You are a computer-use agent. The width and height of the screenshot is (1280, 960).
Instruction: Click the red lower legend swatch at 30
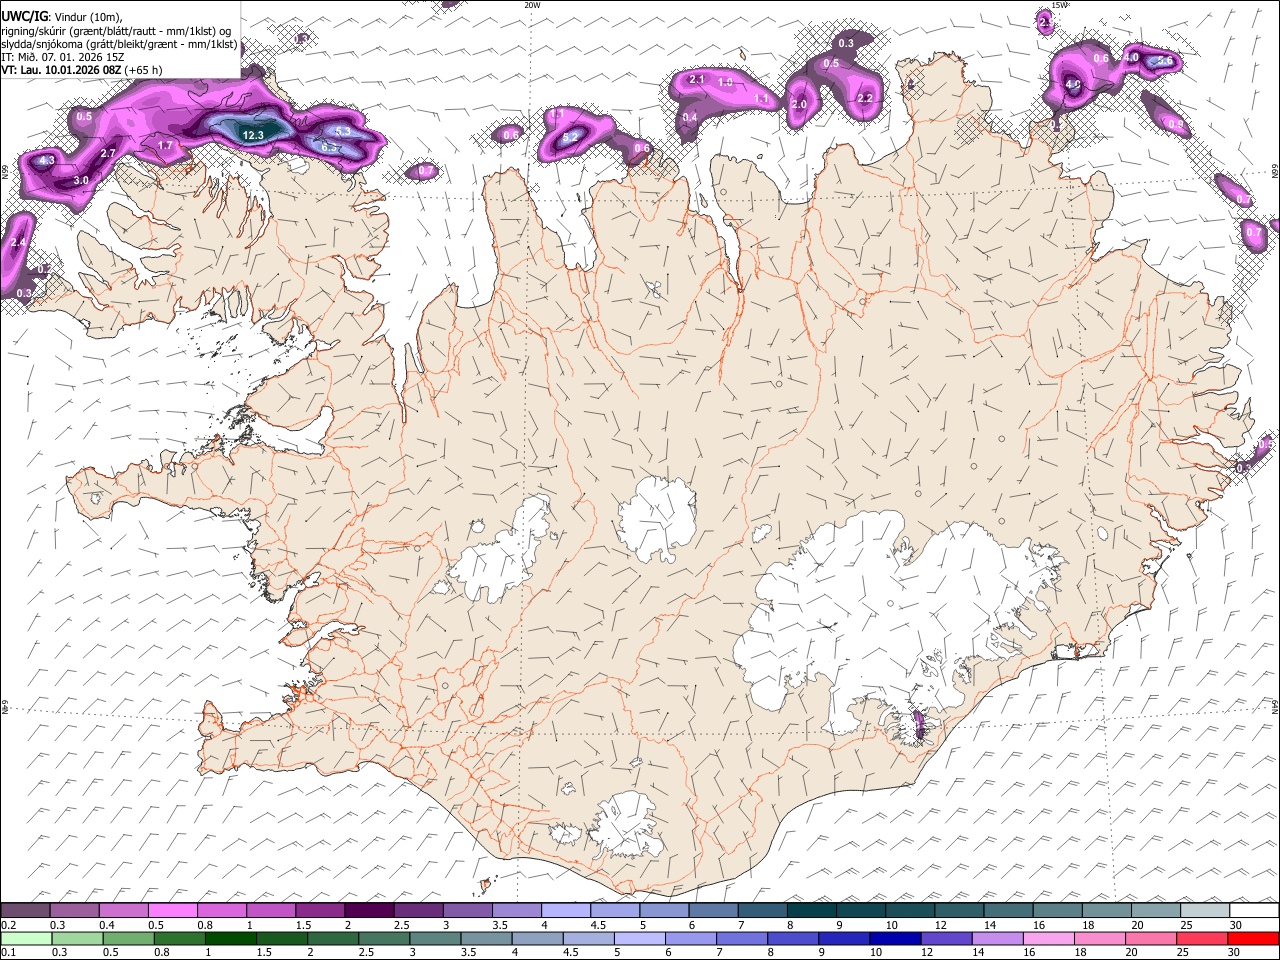[1253, 938]
